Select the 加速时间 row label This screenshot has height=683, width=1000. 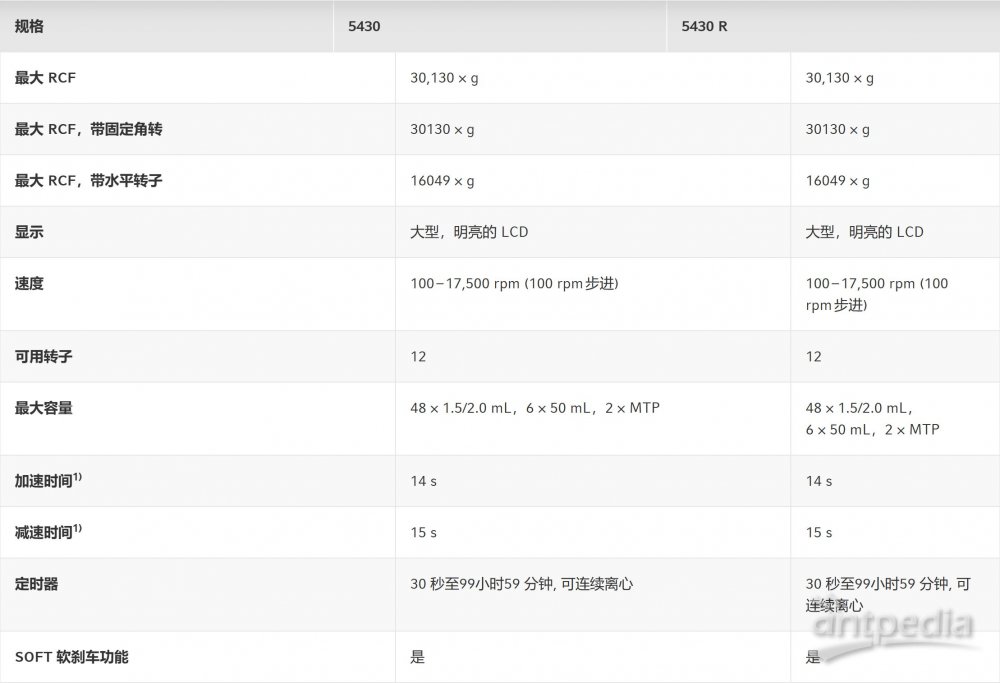pyautogui.click(x=49, y=481)
